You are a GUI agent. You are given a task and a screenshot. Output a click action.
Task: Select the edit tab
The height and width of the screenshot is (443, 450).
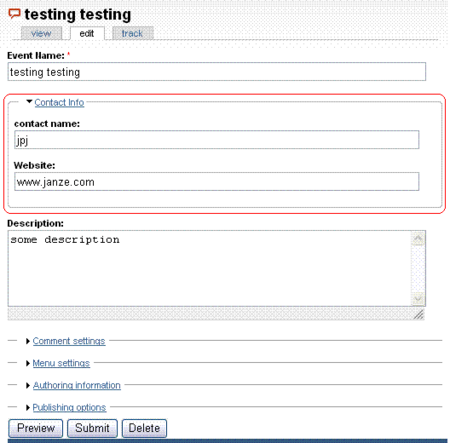[x=87, y=33]
